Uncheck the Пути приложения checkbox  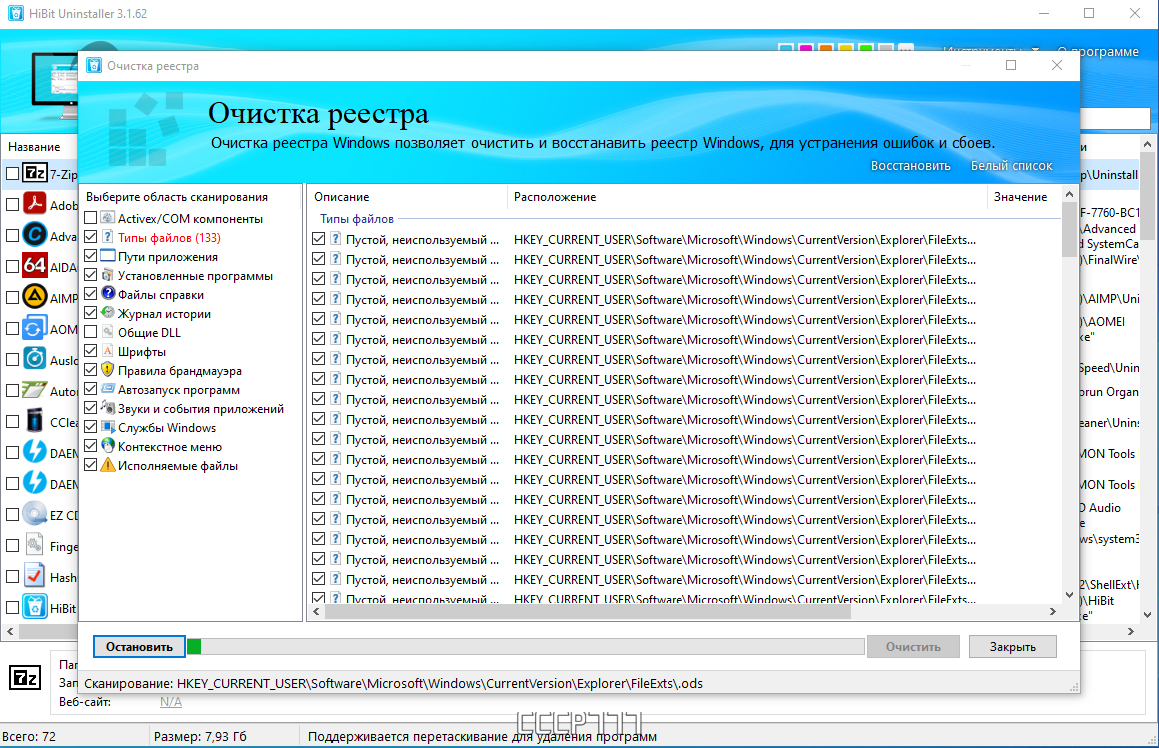(x=91, y=256)
